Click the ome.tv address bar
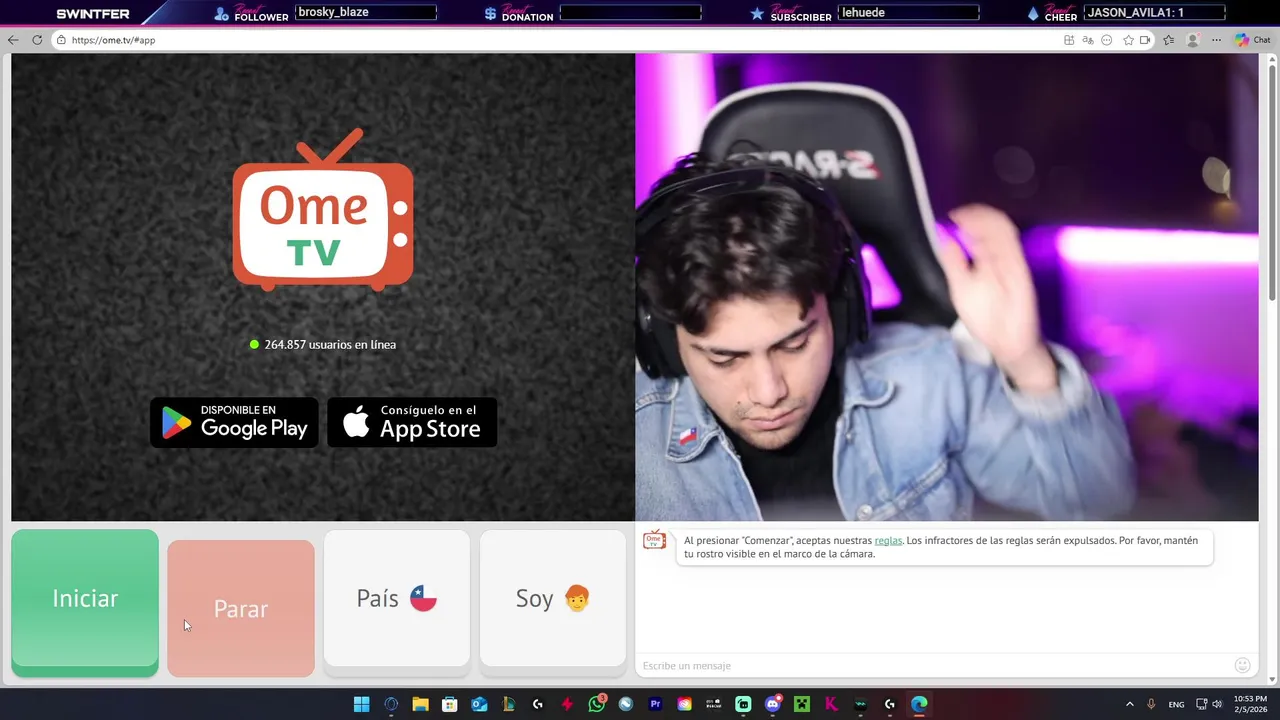This screenshot has height=720, width=1280. coord(560,40)
